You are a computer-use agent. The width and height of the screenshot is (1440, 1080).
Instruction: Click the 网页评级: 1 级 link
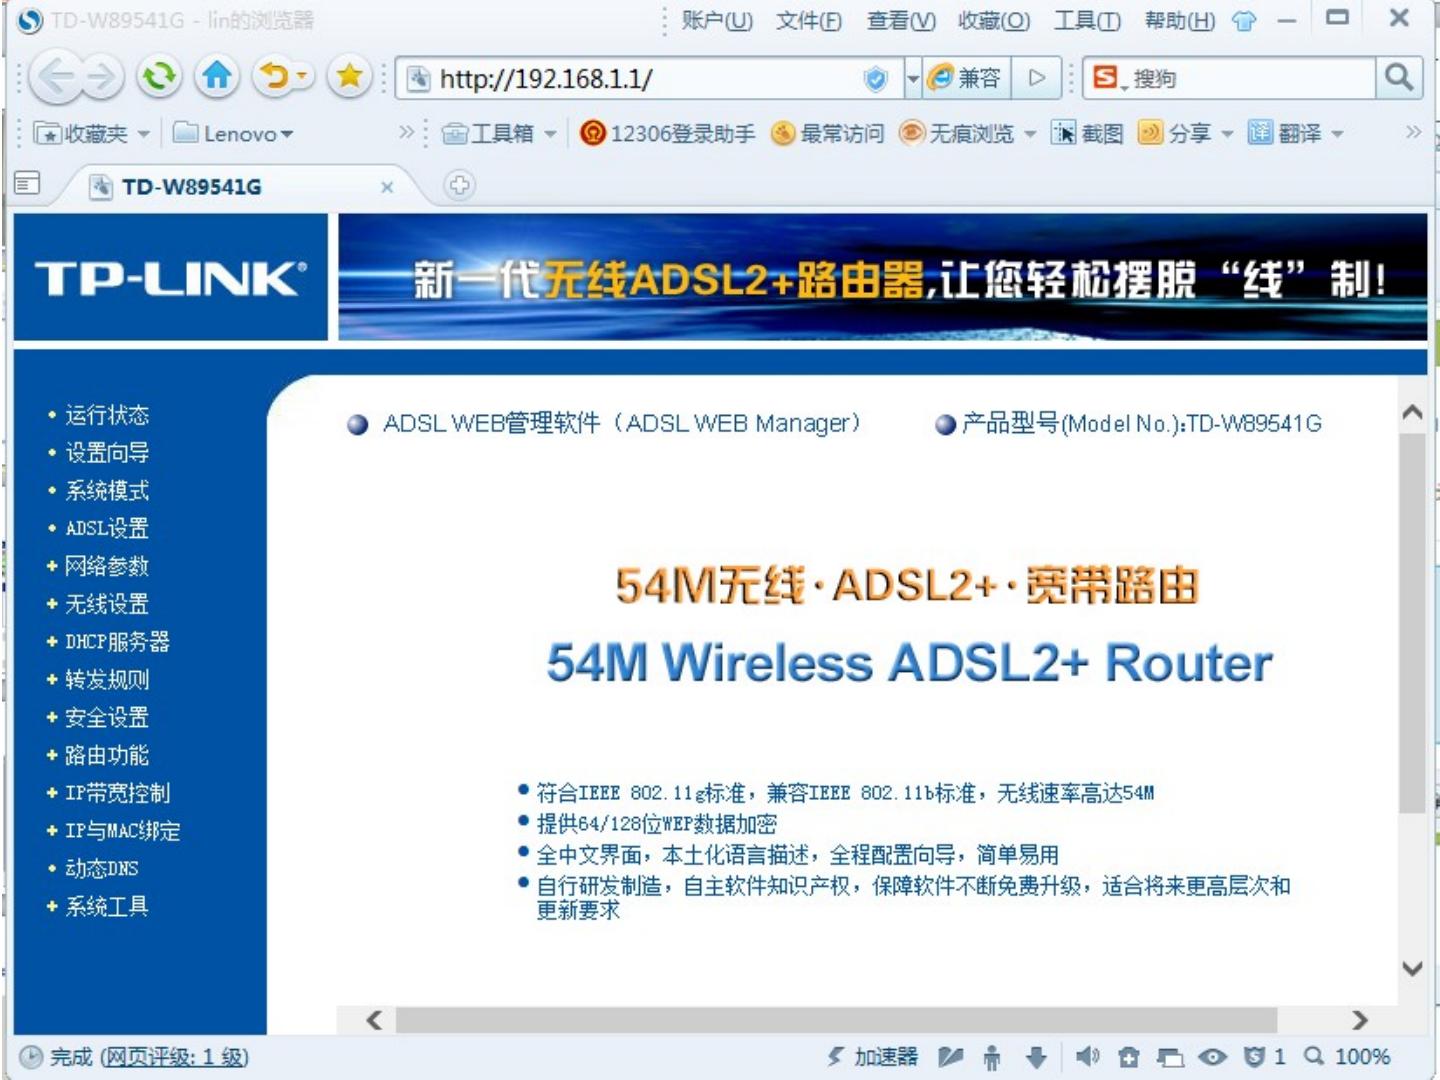(174, 1057)
